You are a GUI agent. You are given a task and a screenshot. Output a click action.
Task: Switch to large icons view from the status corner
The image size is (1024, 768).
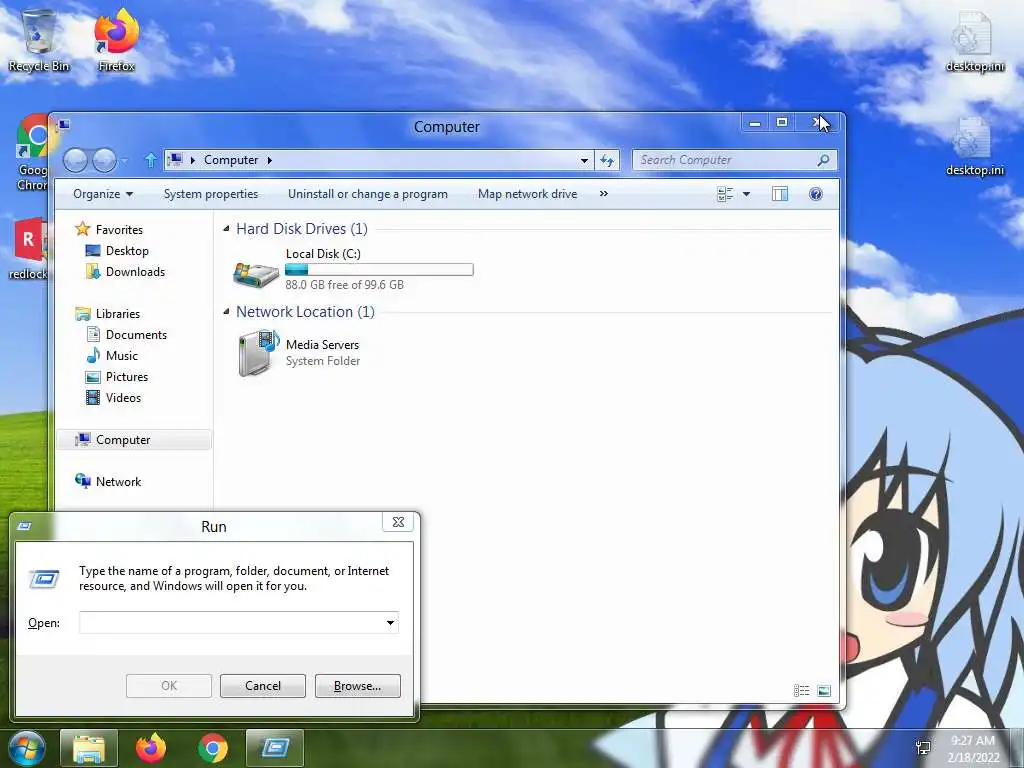tap(824, 690)
